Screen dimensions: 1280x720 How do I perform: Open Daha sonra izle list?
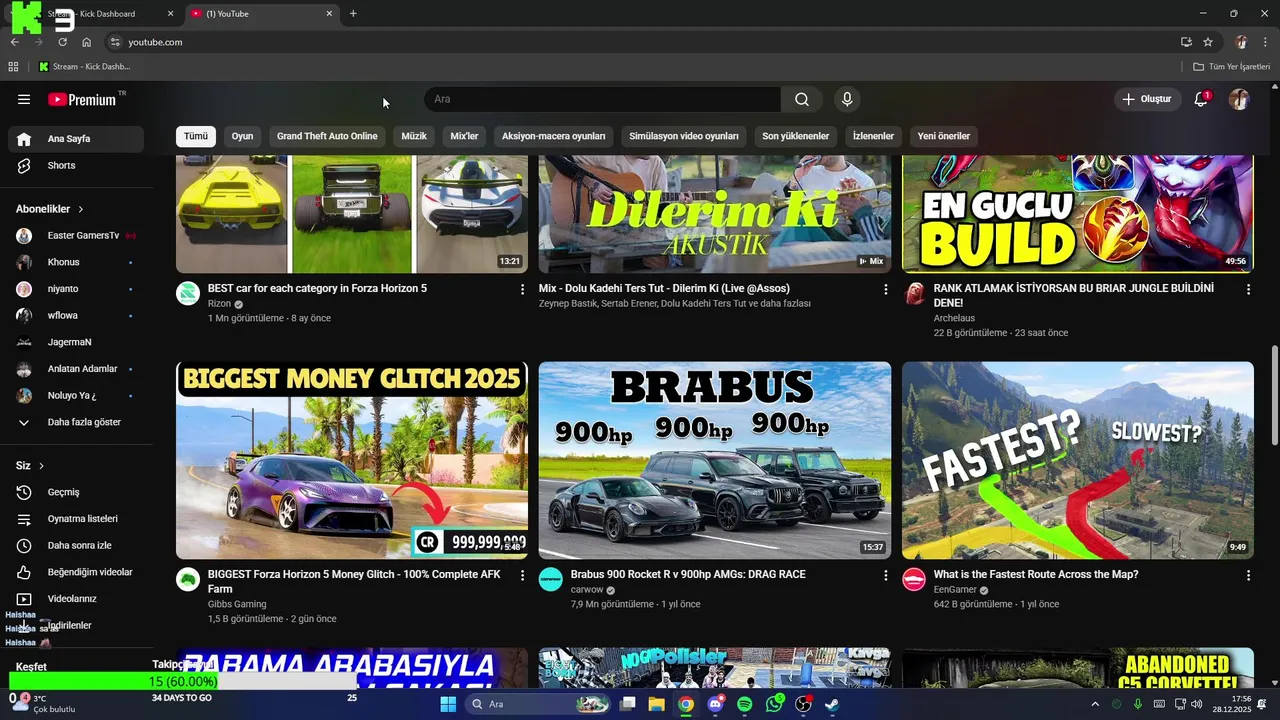76,545
